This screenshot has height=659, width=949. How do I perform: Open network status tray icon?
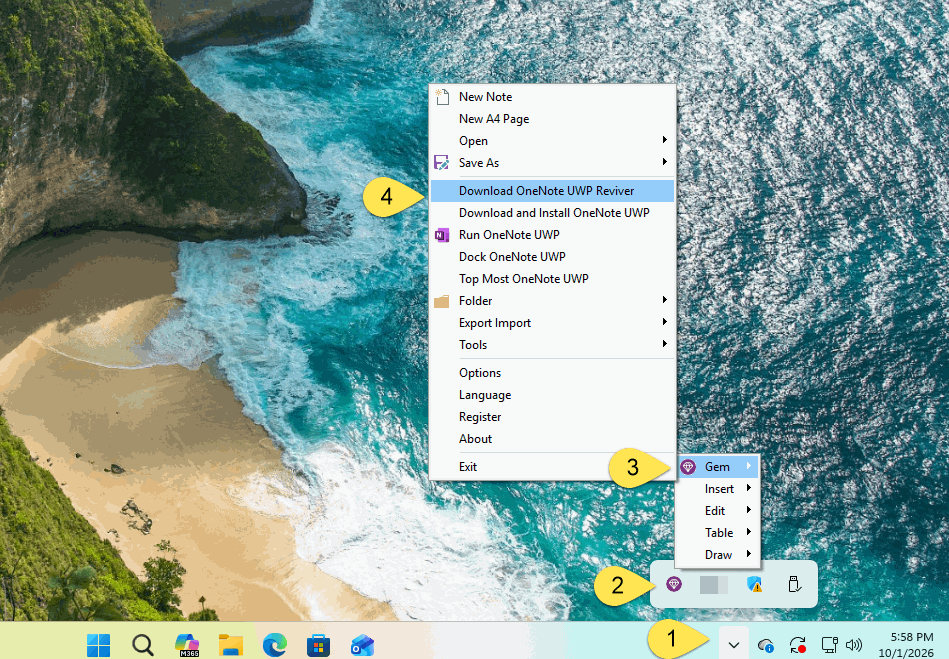829,645
